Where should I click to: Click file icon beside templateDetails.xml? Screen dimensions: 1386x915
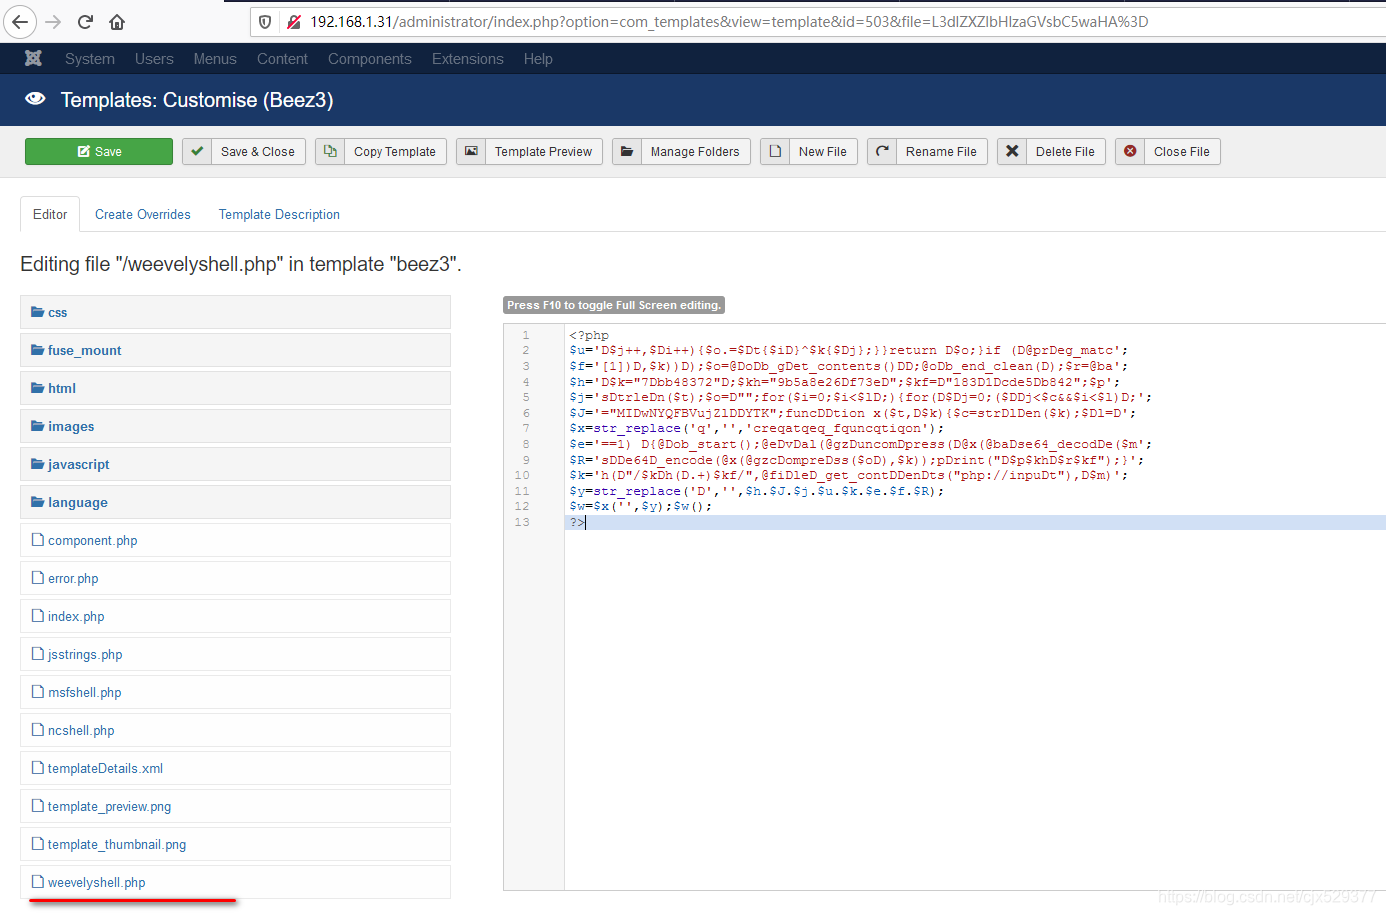click(38, 768)
